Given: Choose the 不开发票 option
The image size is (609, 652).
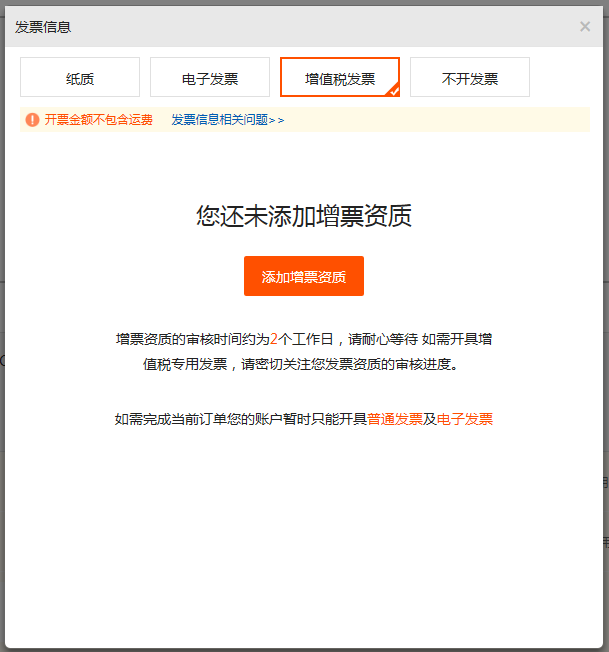Looking at the screenshot, I should click(x=470, y=78).
